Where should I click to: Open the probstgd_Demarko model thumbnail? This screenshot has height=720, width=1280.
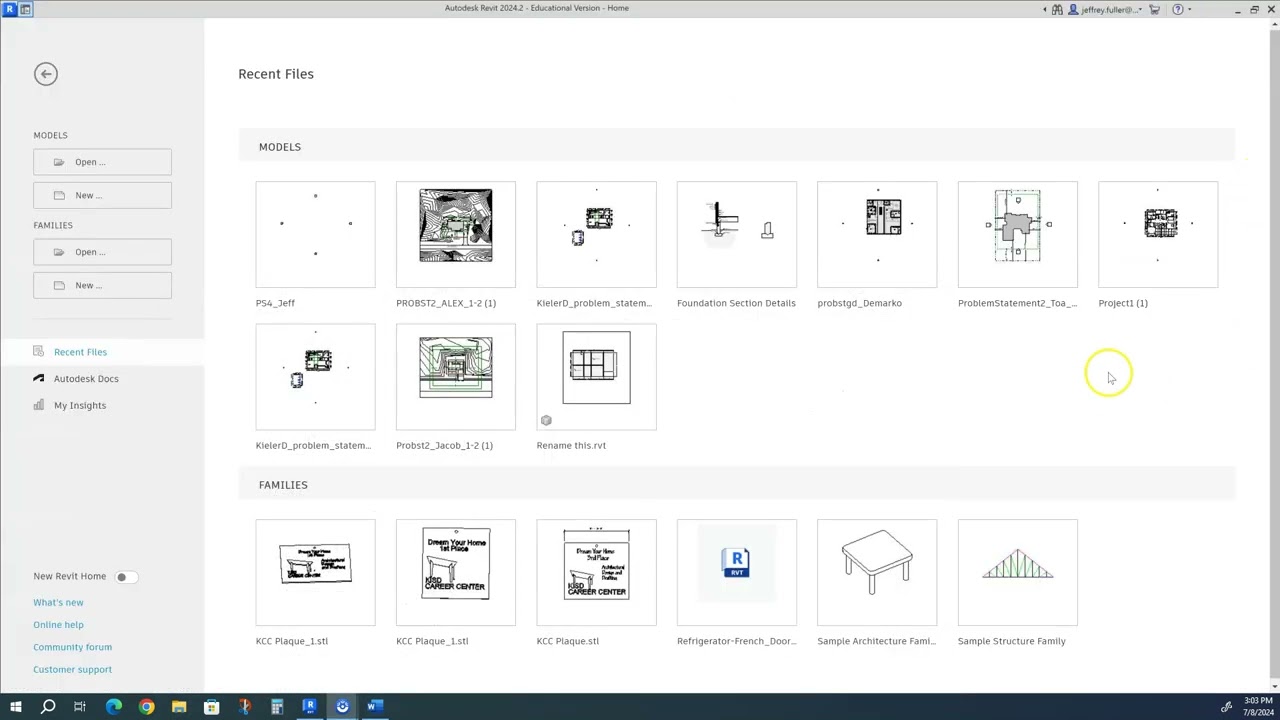pos(877,234)
